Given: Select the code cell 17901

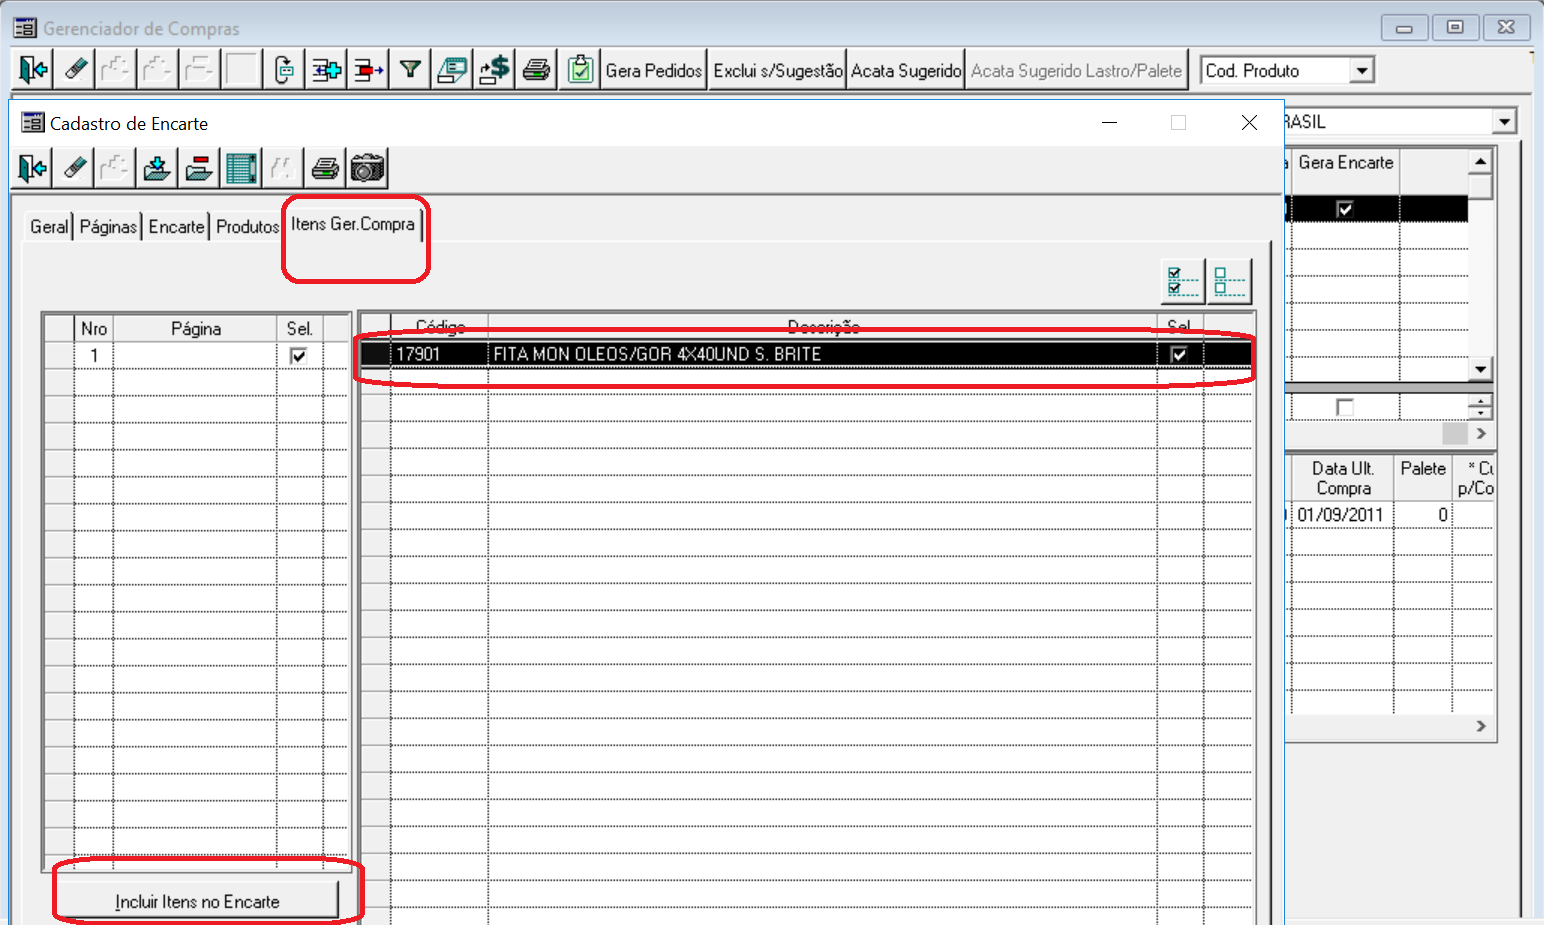Looking at the screenshot, I should (x=440, y=354).
